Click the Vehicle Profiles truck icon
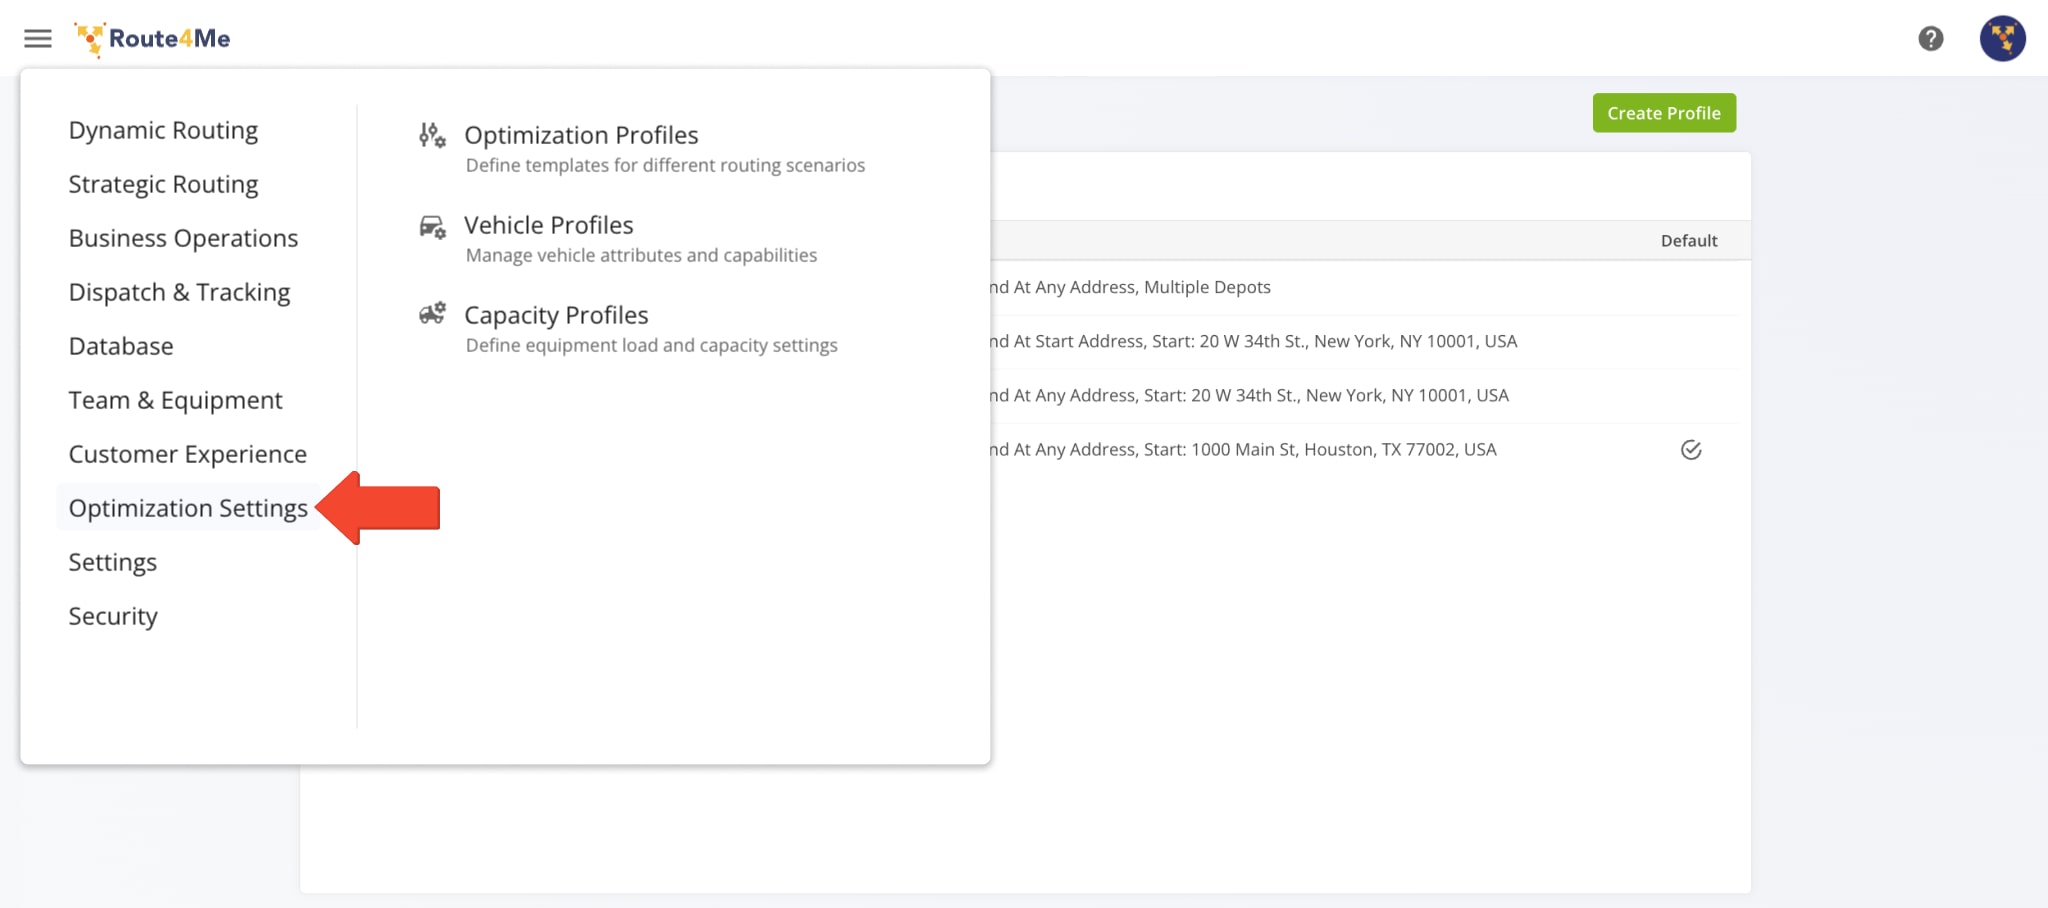Image resolution: width=2048 pixels, height=908 pixels. pos(432,227)
